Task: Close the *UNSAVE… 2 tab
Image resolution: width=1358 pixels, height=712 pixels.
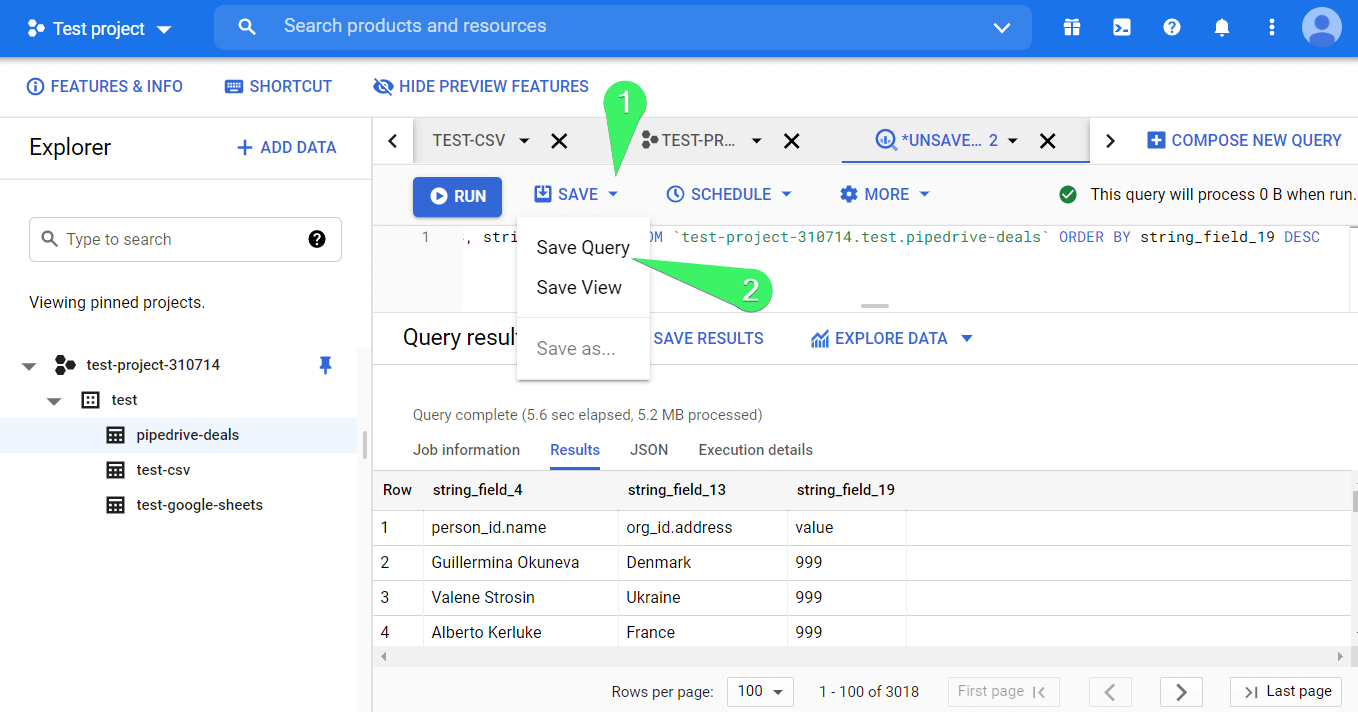Action: click(x=1047, y=141)
